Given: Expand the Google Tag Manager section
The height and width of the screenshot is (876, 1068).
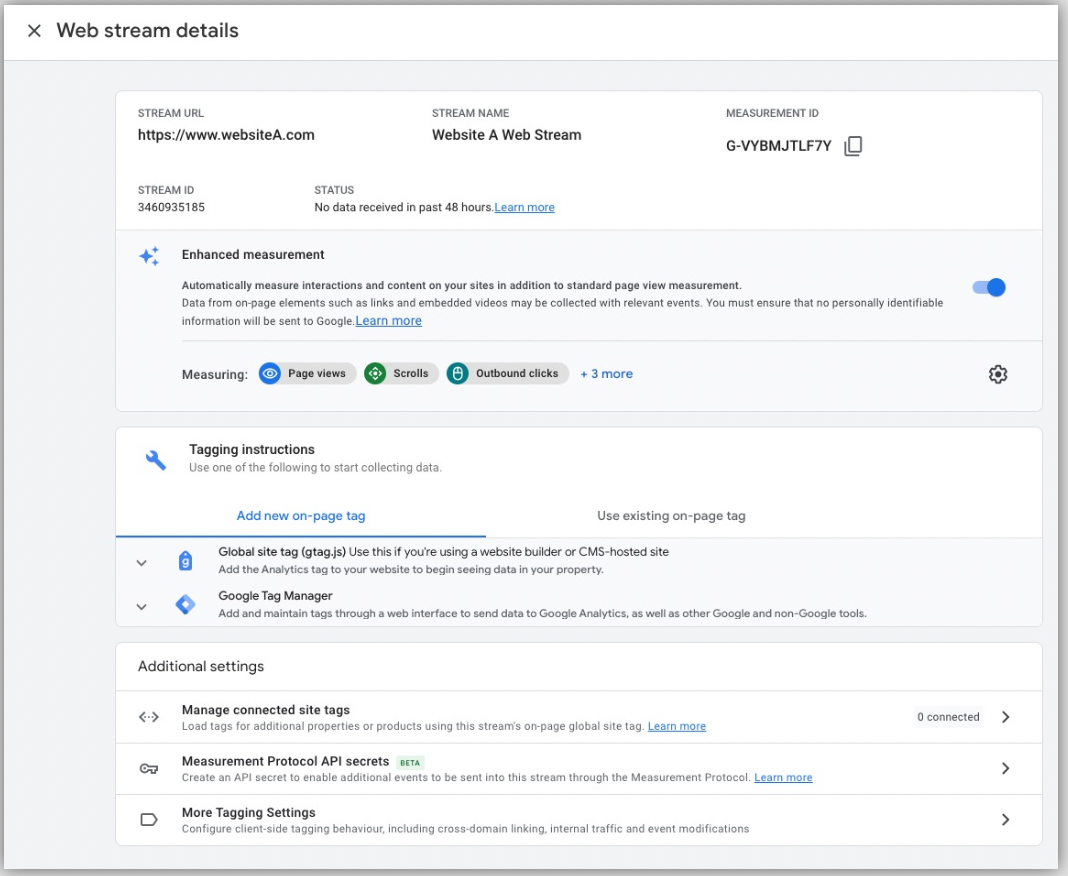Looking at the screenshot, I should (x=142, y=607).
